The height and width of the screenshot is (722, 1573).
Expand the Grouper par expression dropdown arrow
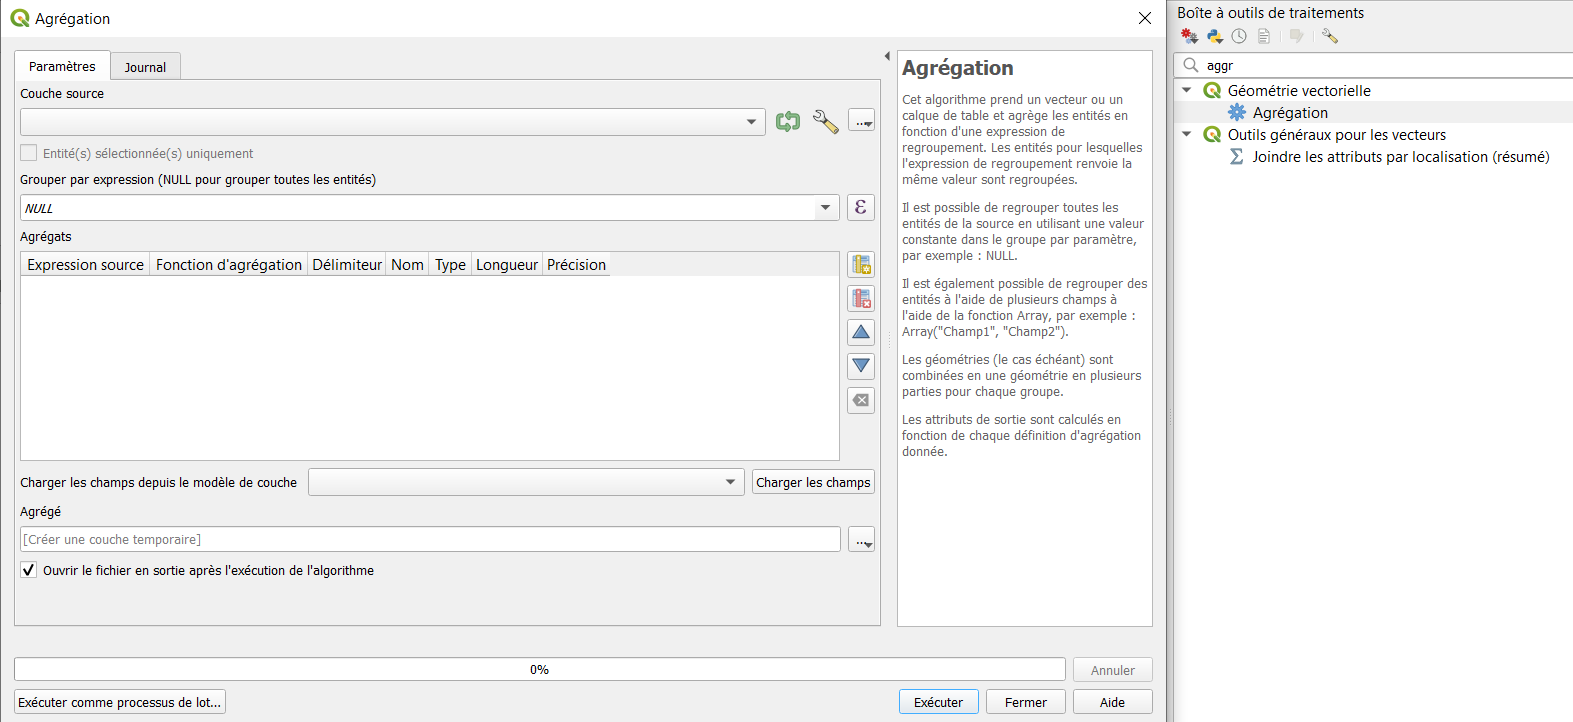tap(826, 208)
